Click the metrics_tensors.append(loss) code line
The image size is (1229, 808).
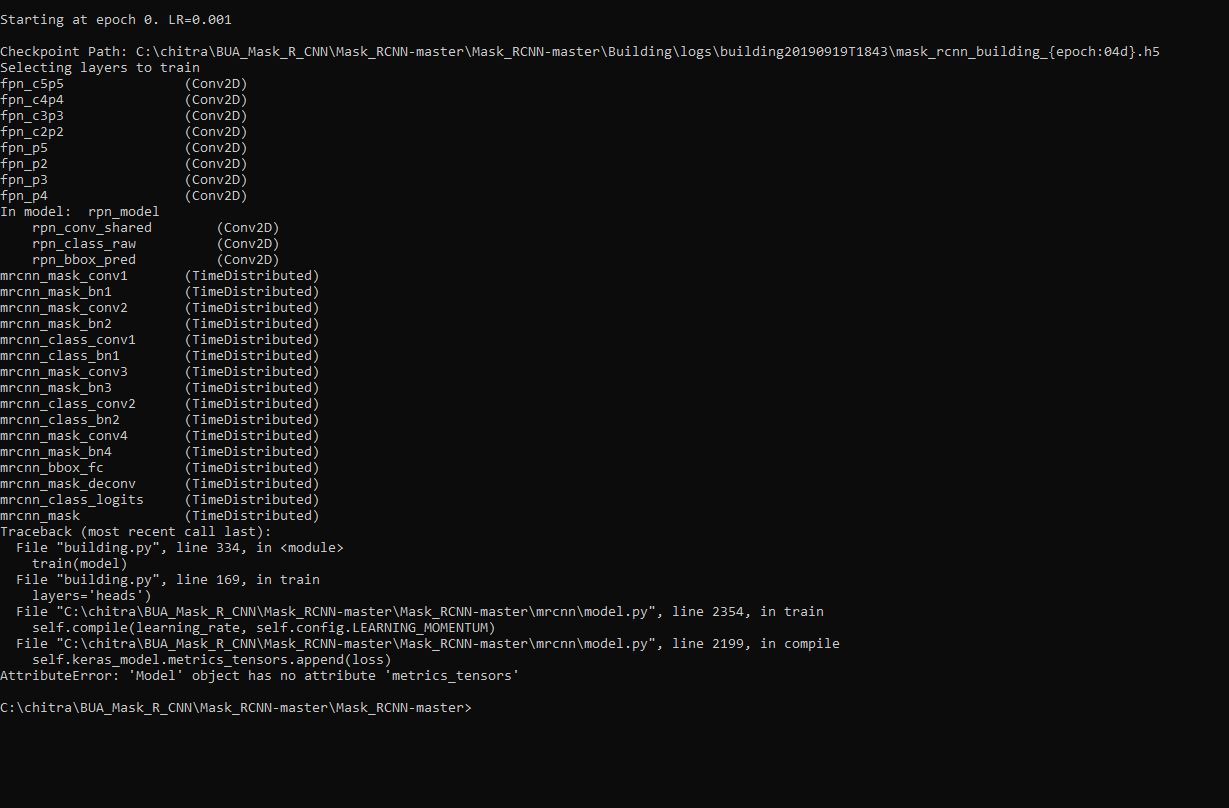tap(212, 660)
